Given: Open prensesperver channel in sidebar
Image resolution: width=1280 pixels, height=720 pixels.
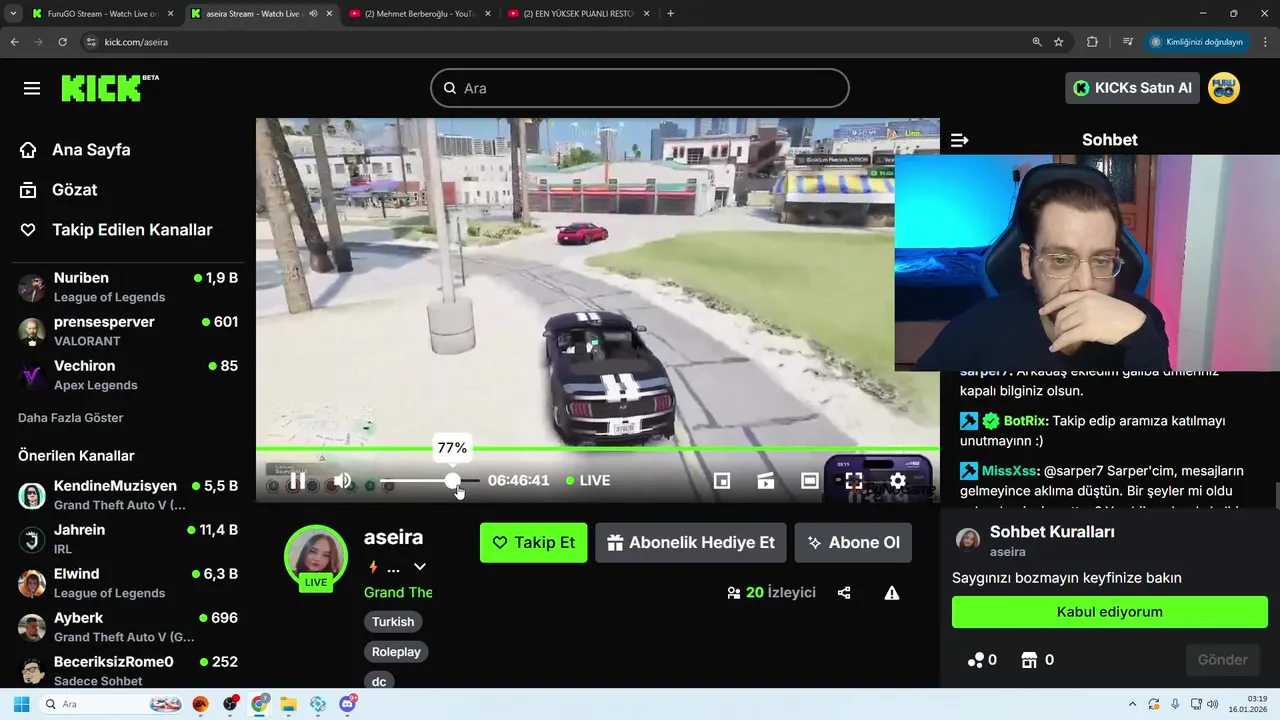Looking at the screenshot, I should [128, 331].
